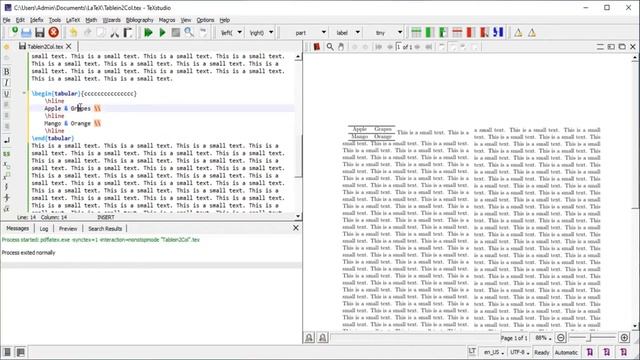Click the line 'Mango & Orange \\' in editor
The image size is (640, 360).
tap(73, 123)
